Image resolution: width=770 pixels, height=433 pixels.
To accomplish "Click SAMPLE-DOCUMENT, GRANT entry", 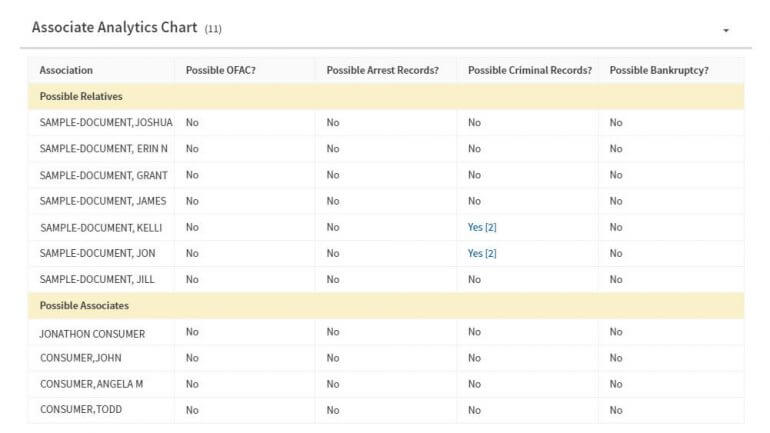I will [x=104, y=175].
